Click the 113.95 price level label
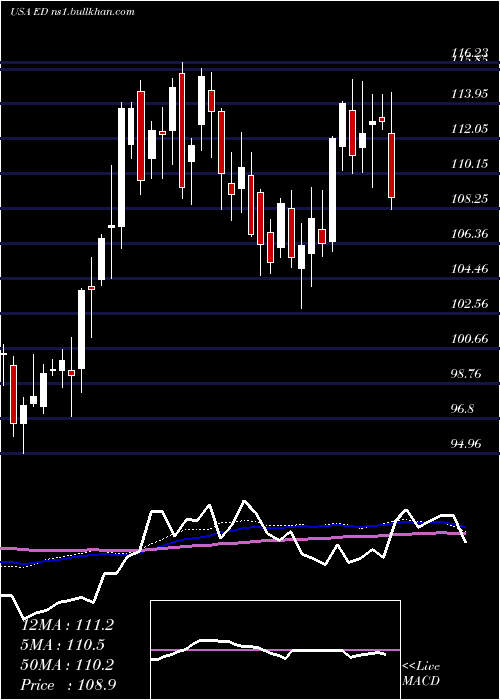500x700 pixels. point(470,94)
